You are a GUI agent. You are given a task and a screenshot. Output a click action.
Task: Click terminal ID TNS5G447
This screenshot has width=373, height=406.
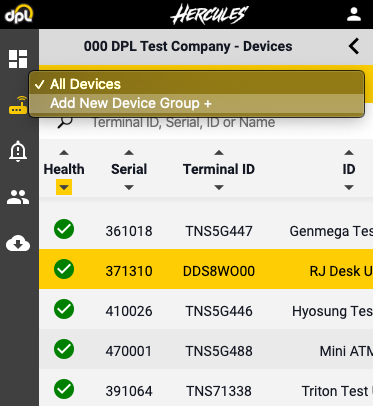(x=219, y=231)
